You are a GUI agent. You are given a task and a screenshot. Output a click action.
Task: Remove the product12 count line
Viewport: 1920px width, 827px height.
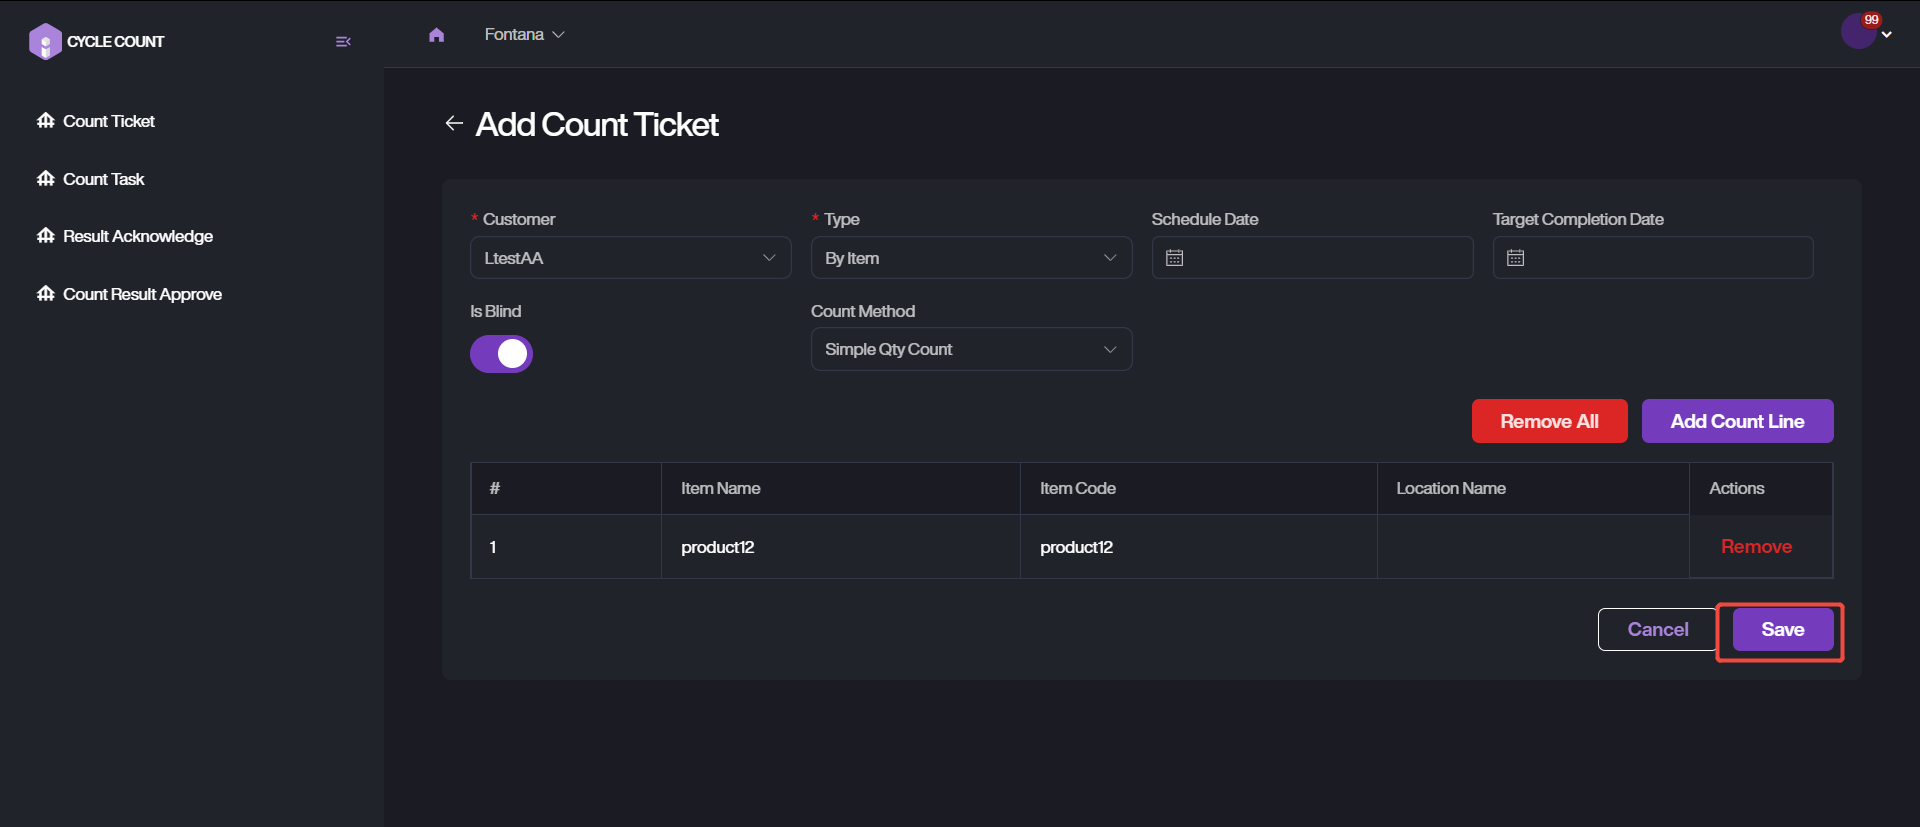coord(1756,547)
